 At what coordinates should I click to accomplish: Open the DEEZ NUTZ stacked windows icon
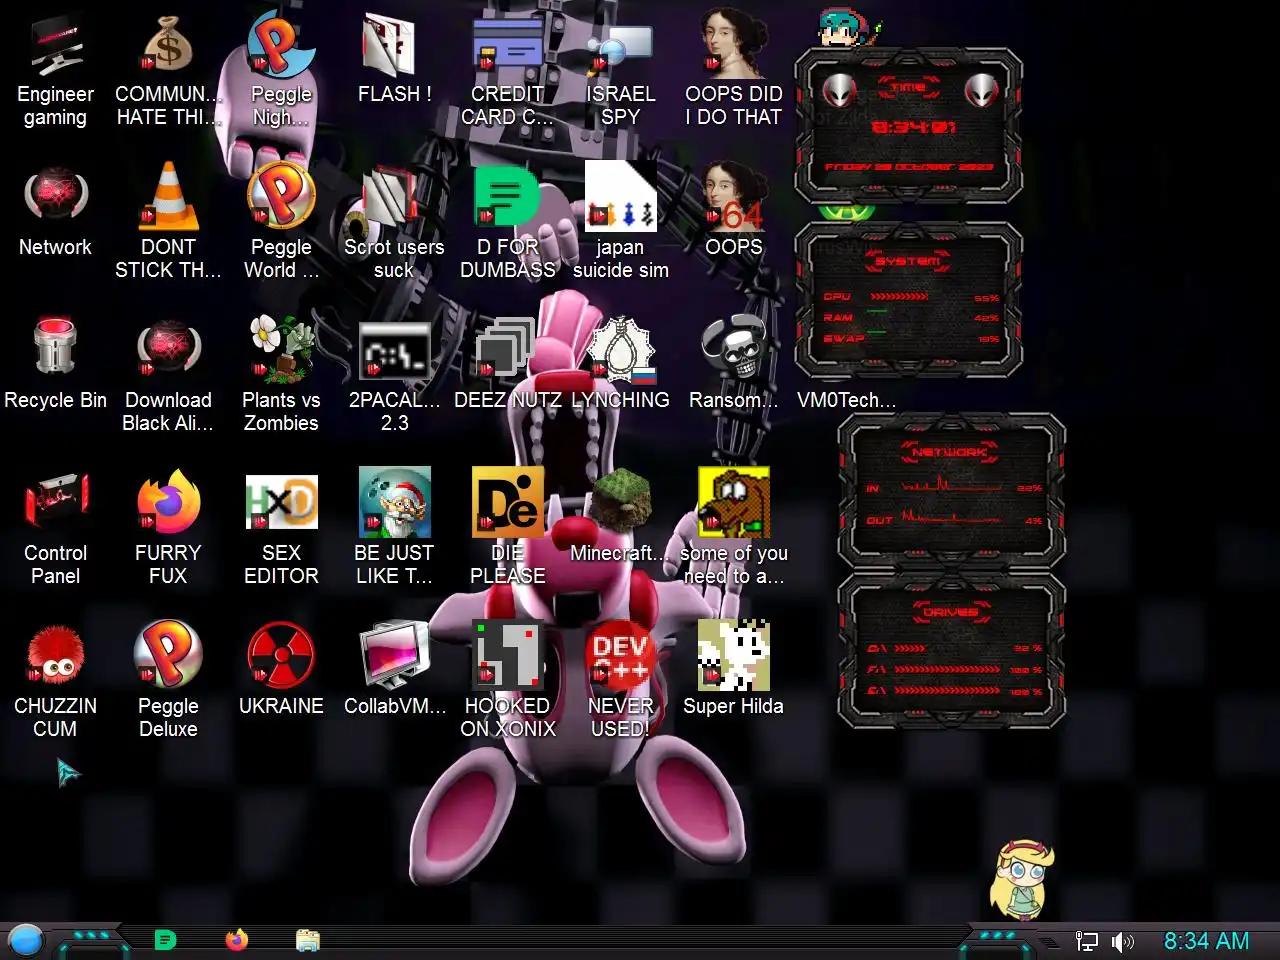(x=507, y=365)
